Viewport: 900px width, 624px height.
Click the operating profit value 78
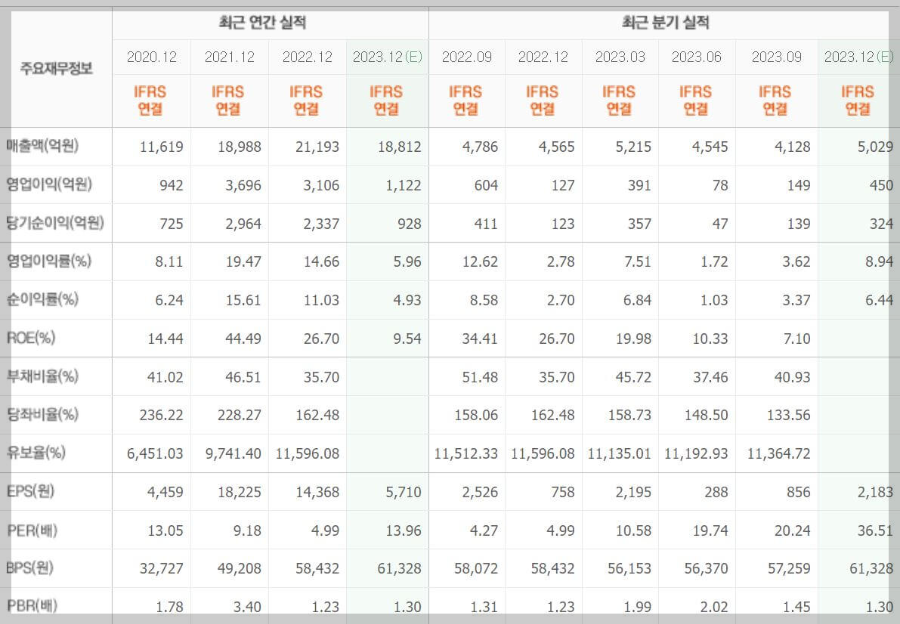pyautogui.click(x=720, y=185)
